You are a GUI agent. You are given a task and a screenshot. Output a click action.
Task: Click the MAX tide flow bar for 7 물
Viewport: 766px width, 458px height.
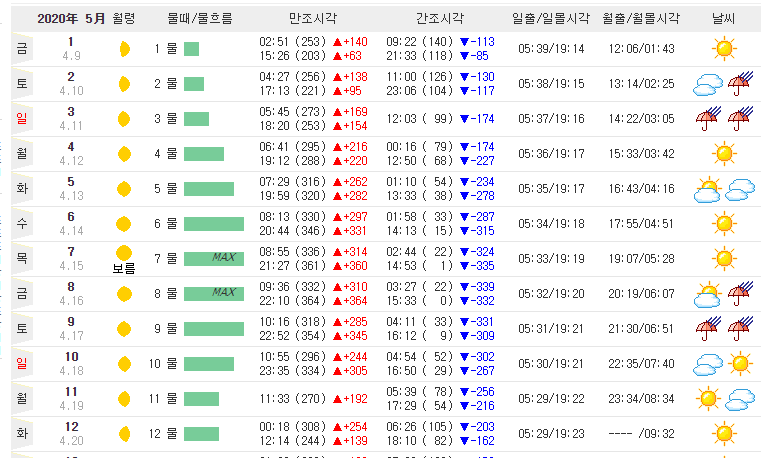214,259
